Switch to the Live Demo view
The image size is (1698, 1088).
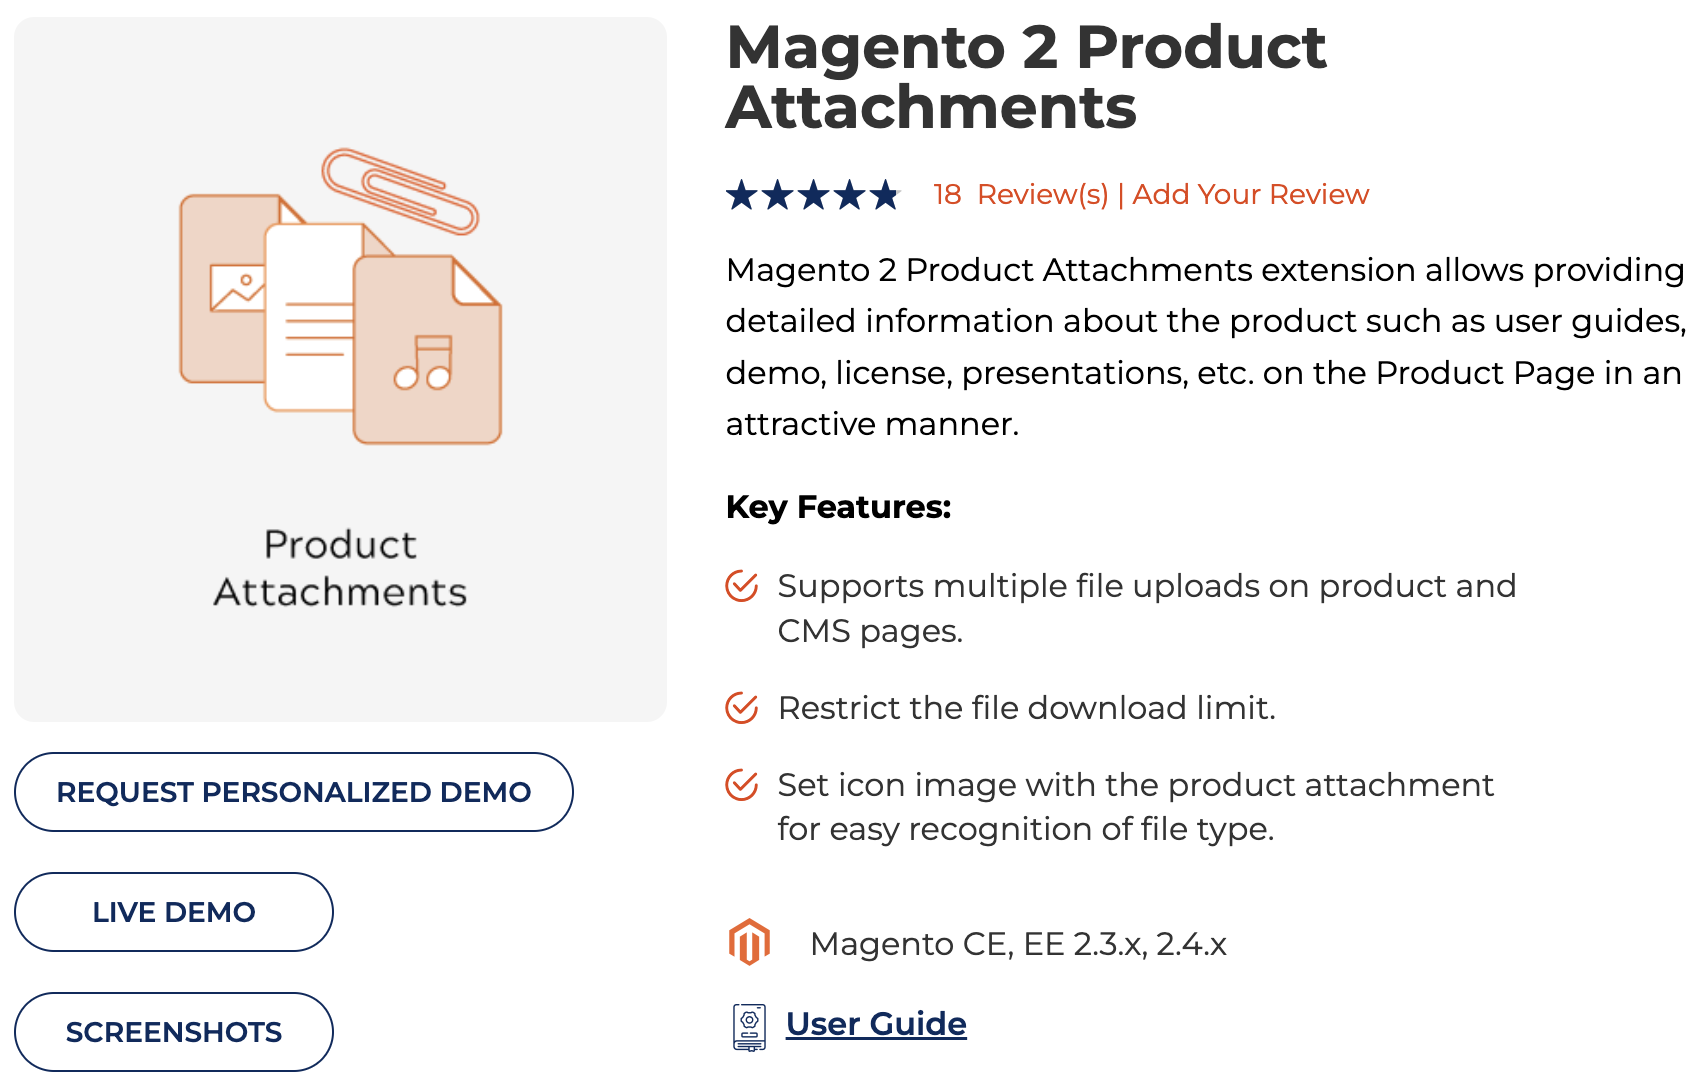[172, 911]
